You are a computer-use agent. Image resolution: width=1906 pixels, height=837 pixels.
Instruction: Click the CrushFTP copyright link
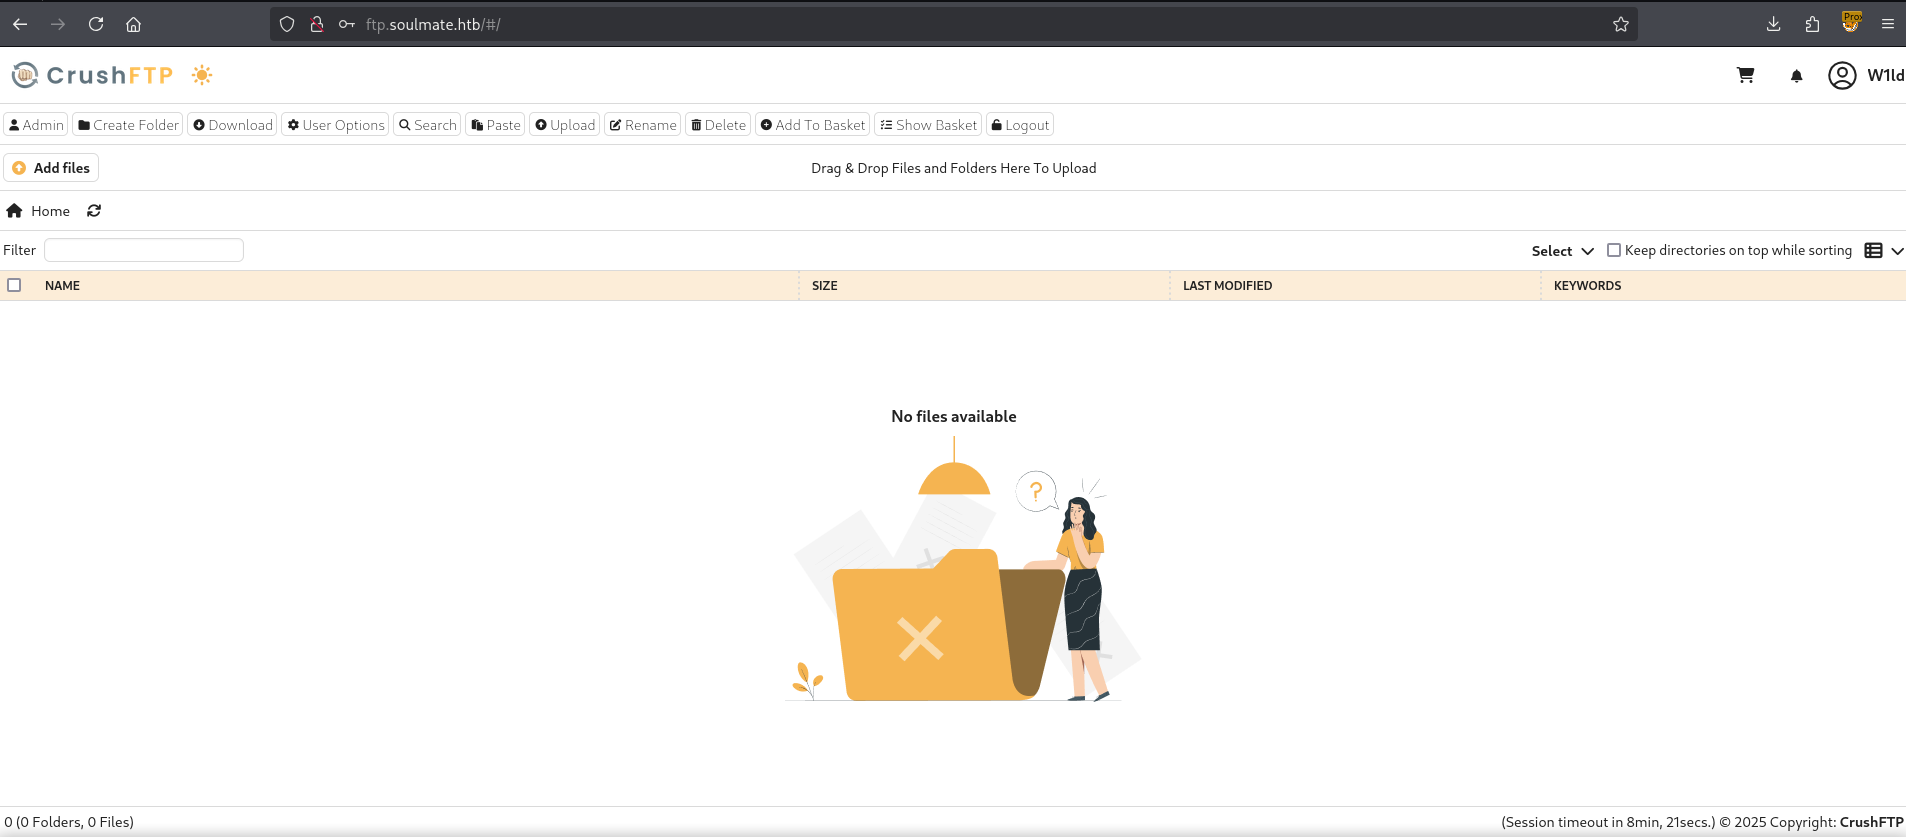pos(1871,822)
